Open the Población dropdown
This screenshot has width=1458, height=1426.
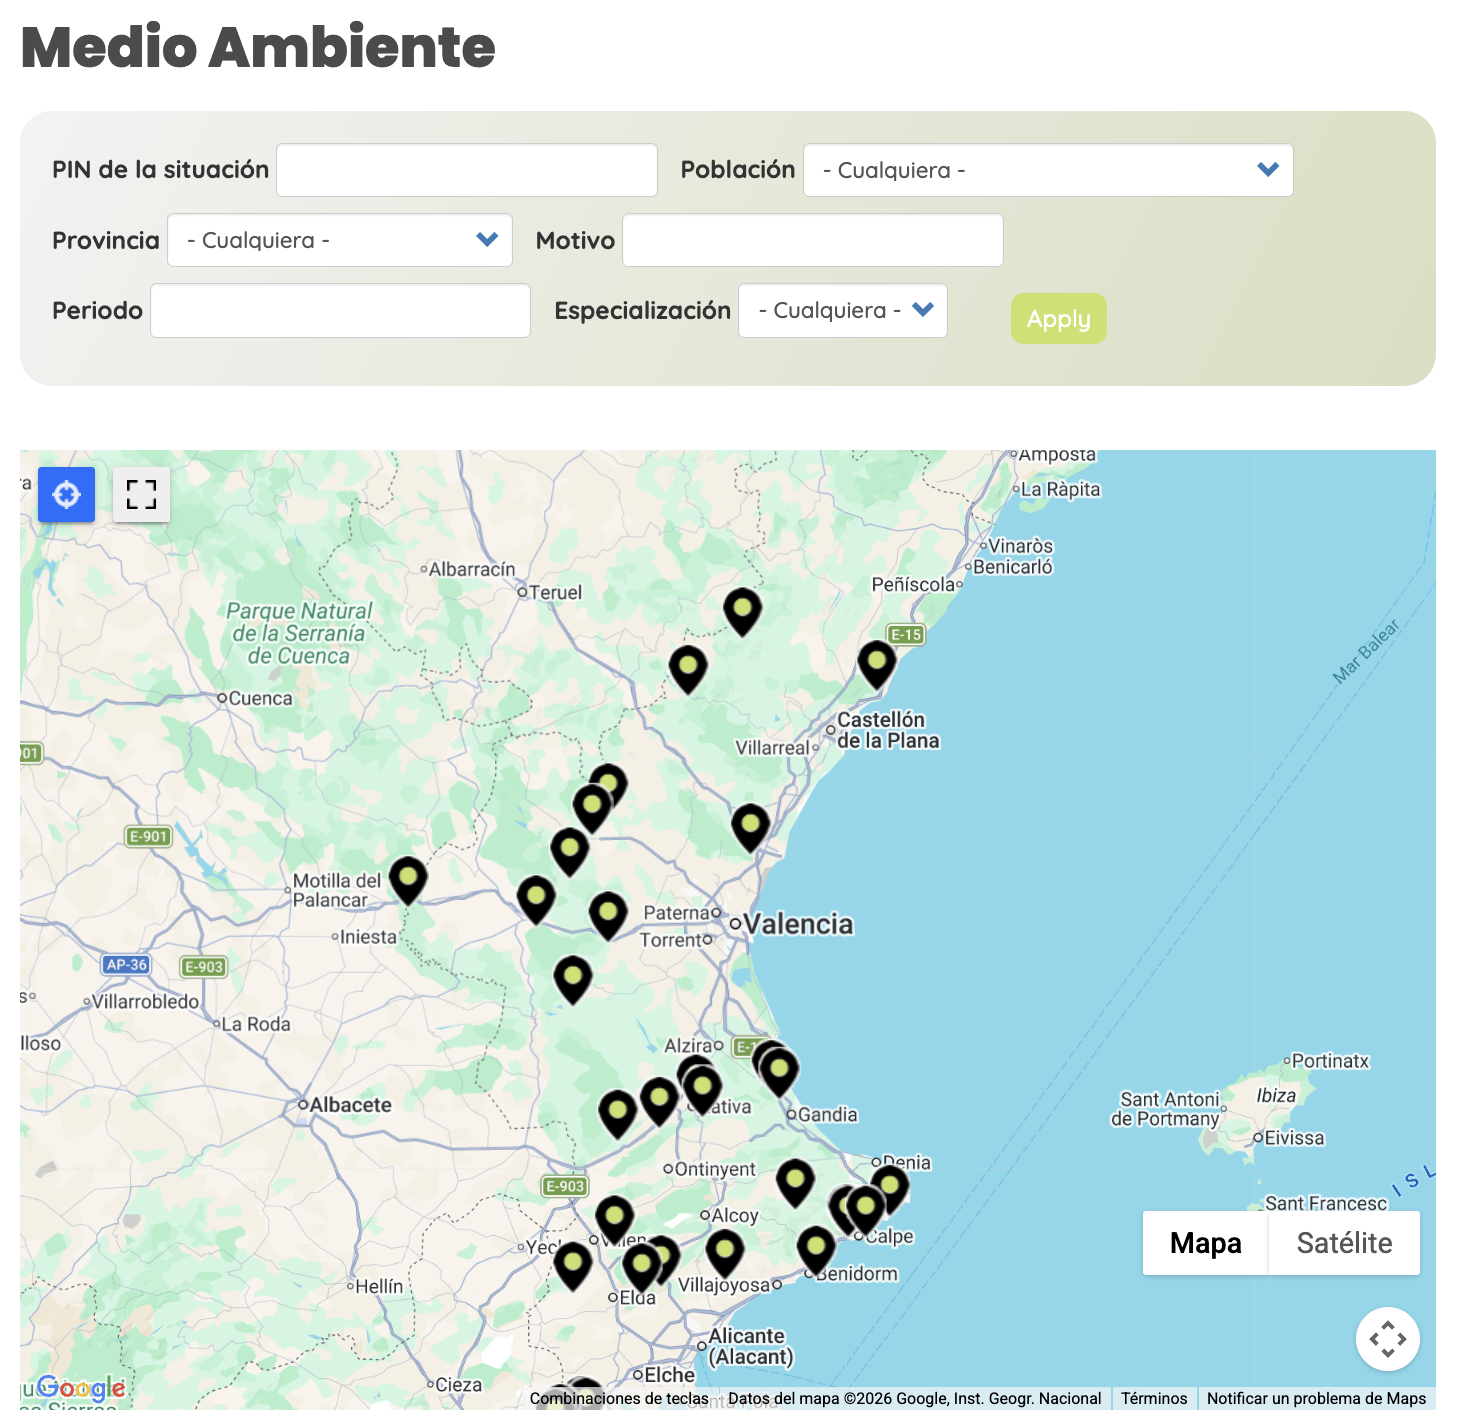(x=1047, y=170)
